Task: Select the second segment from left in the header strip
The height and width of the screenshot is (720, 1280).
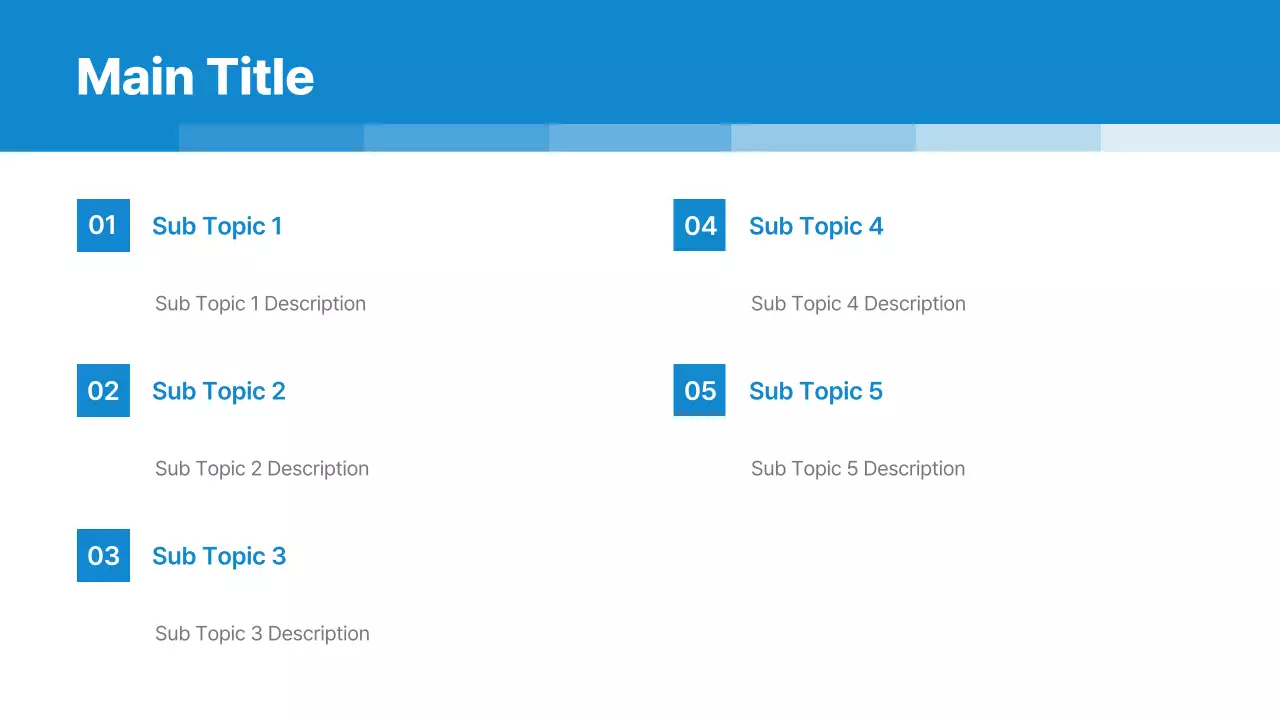Action: 456,138
